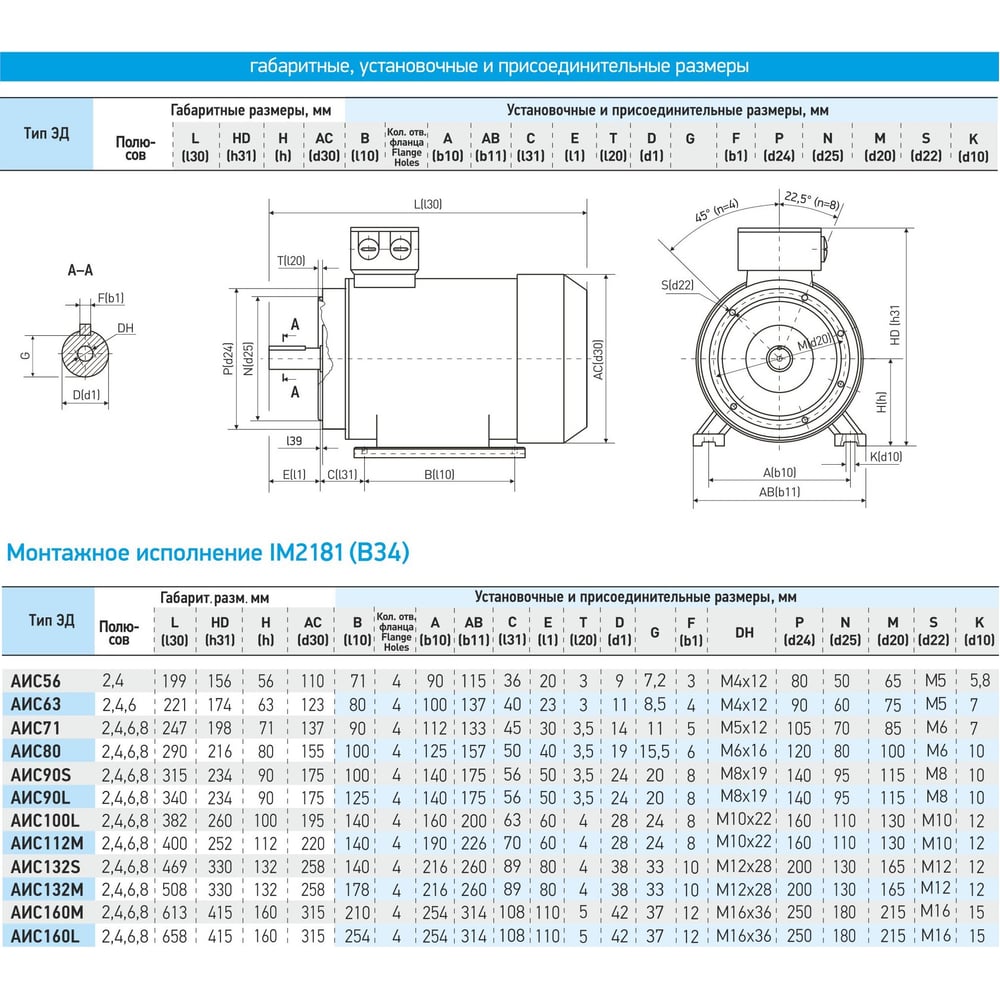The height and width of the screenshot is (1000, 1000).
Task: Click the A–A shaft cross-section drawing
Action: 85,353
